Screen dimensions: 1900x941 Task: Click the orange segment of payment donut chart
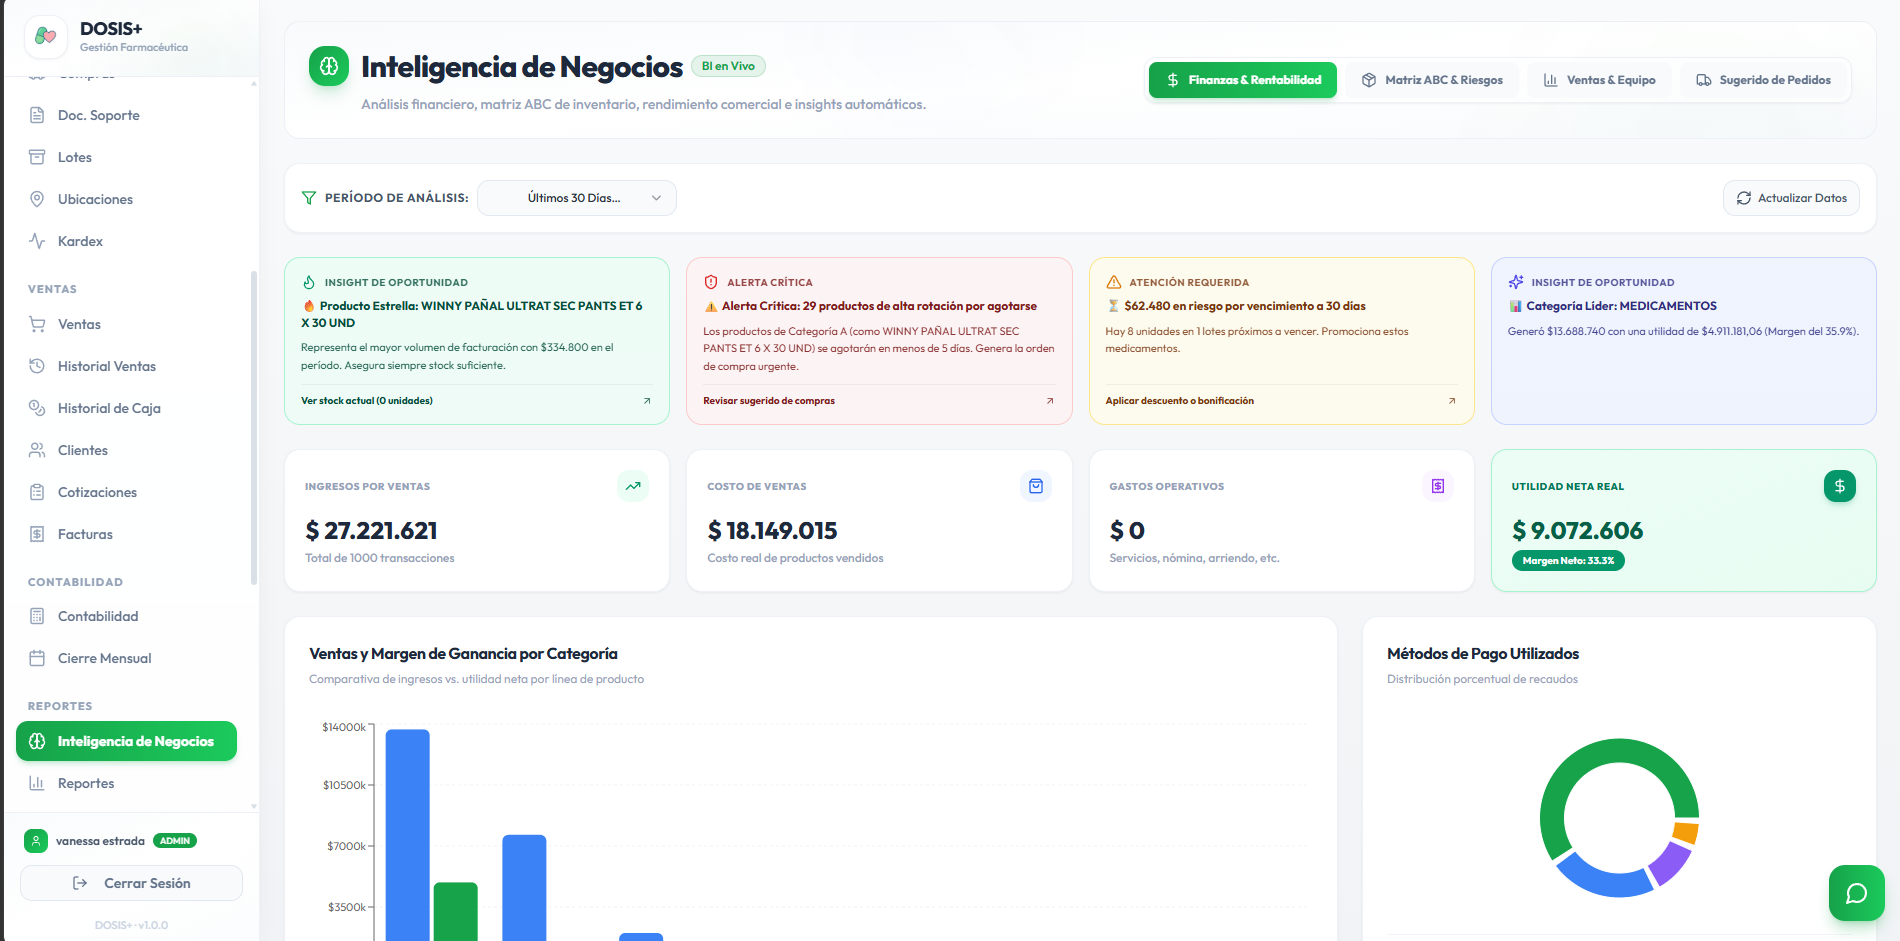coord(1686,832)
